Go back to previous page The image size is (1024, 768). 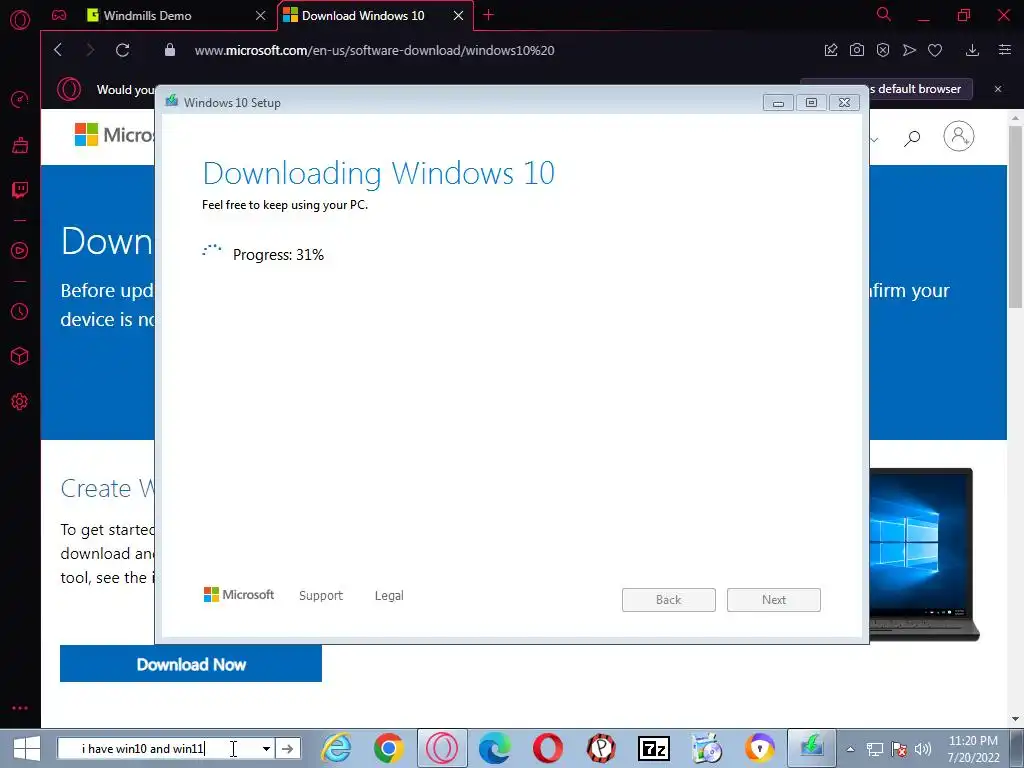(x=58, y=50)
